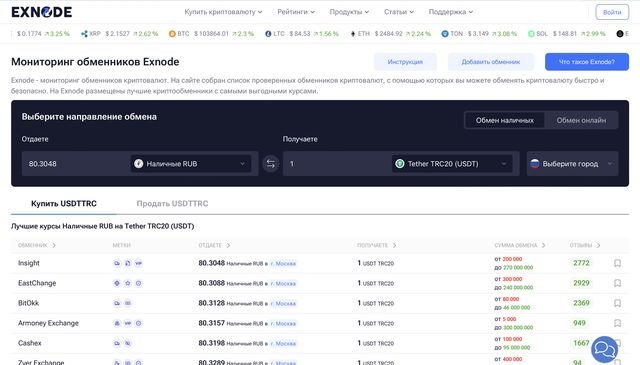
Task: Sort by the Получаете column
Action: [x=376, y=245]
